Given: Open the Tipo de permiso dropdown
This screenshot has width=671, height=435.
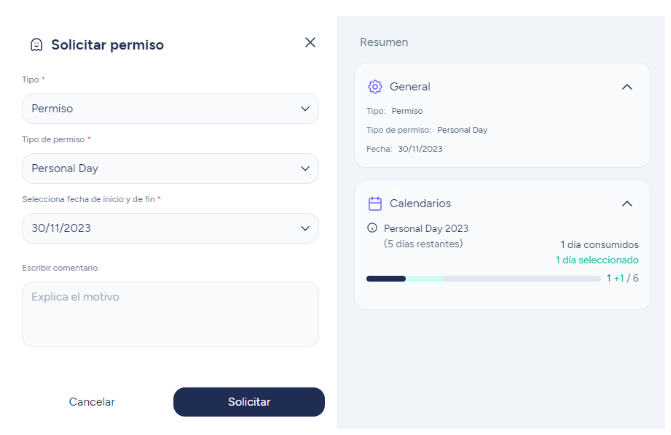Looking at the screenshot, I should [x=170, y=169].
